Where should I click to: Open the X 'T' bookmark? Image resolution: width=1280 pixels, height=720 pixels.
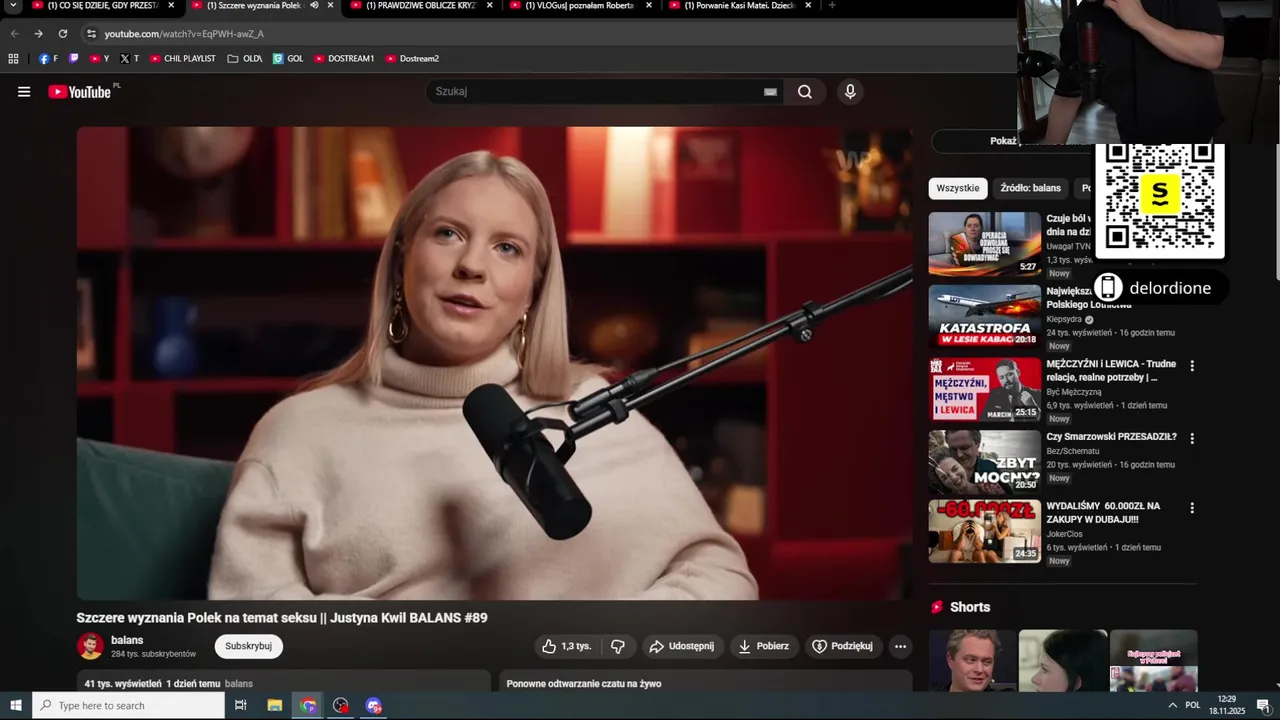[130, 58]
